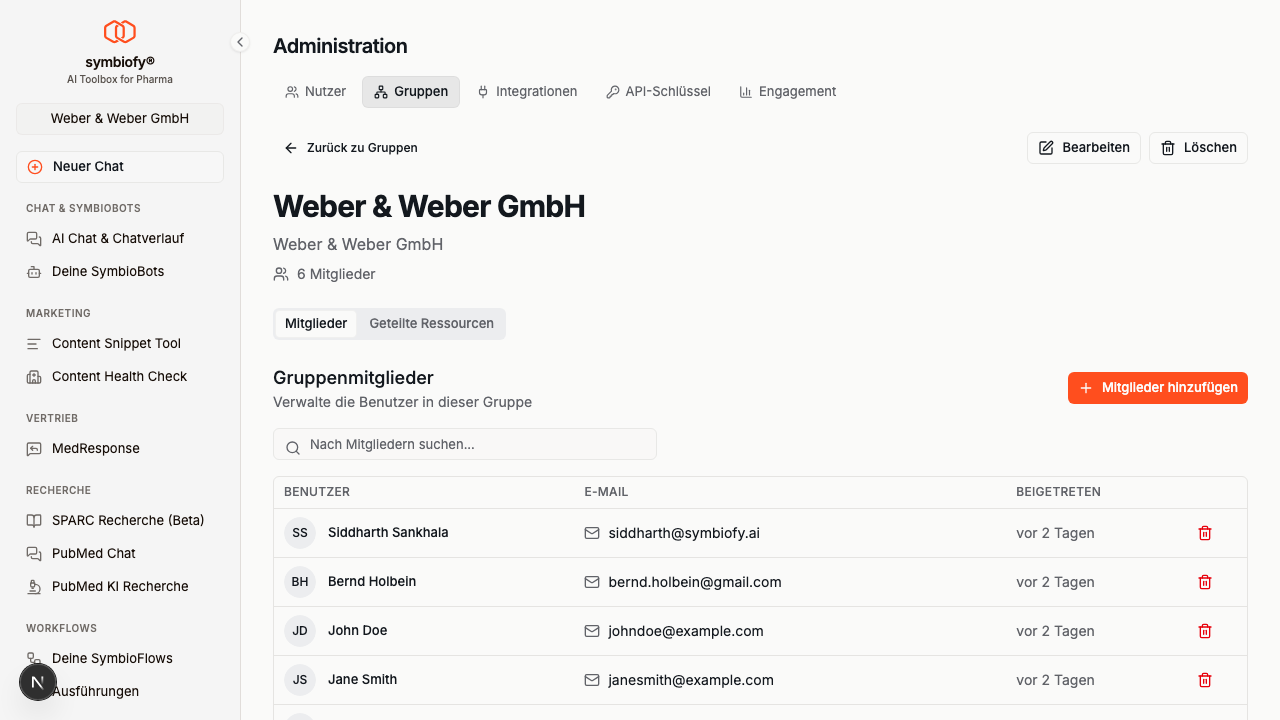
Task: Click the member search field
Action: (465, 444)
